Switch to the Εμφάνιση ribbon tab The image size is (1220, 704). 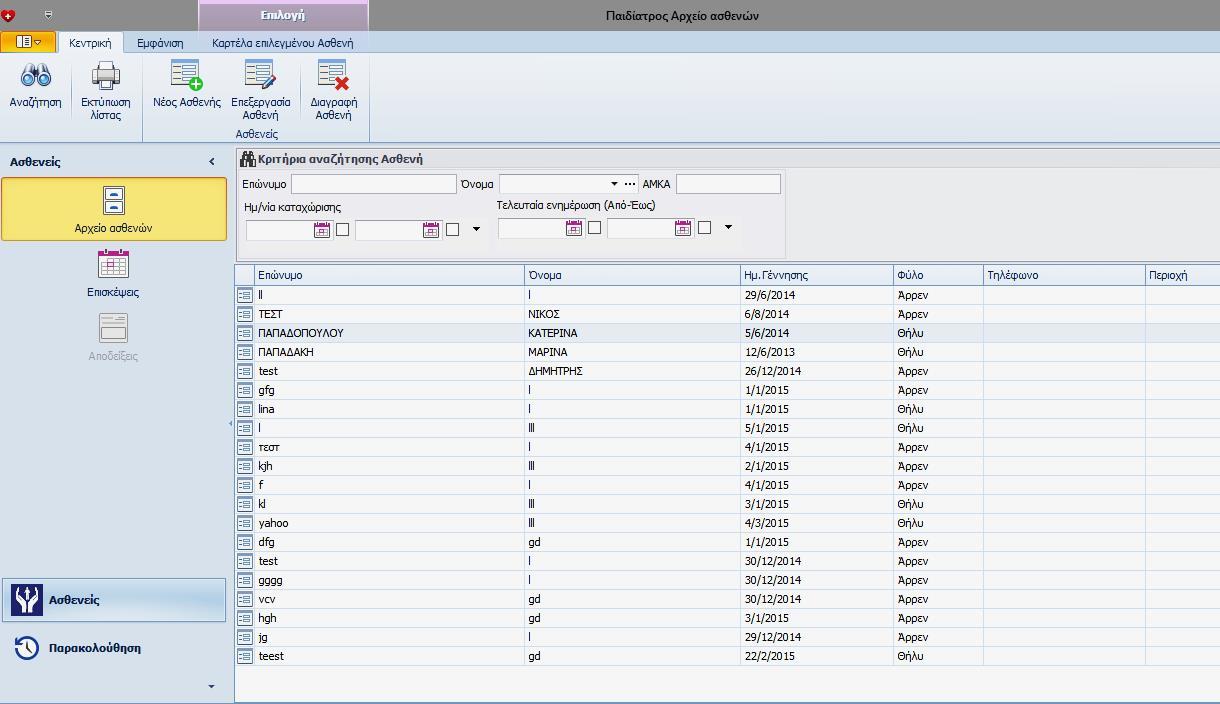(160, 43)
